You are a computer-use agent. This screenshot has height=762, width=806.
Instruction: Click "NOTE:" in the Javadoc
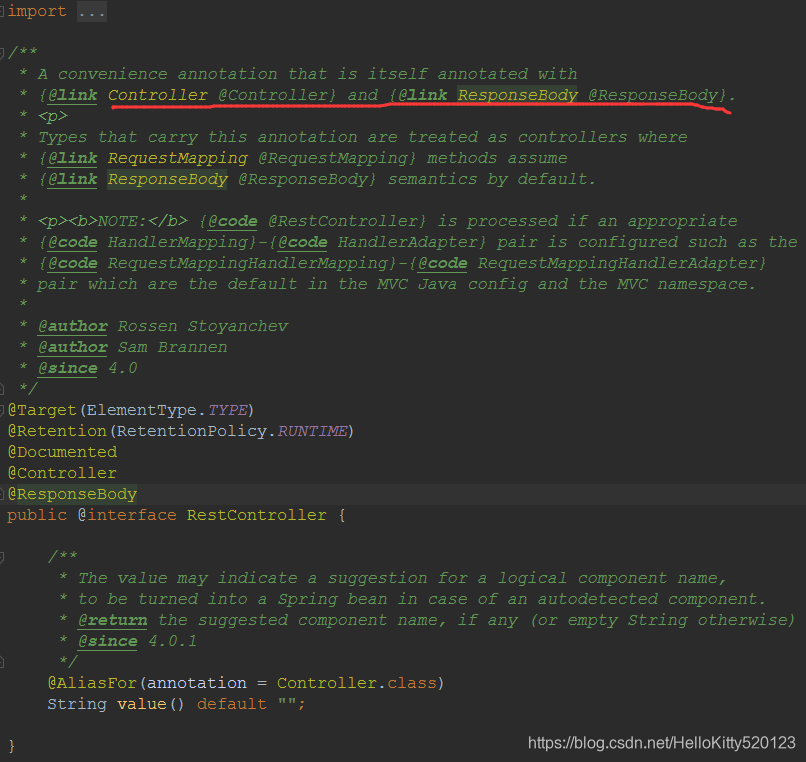pos(122,221)
